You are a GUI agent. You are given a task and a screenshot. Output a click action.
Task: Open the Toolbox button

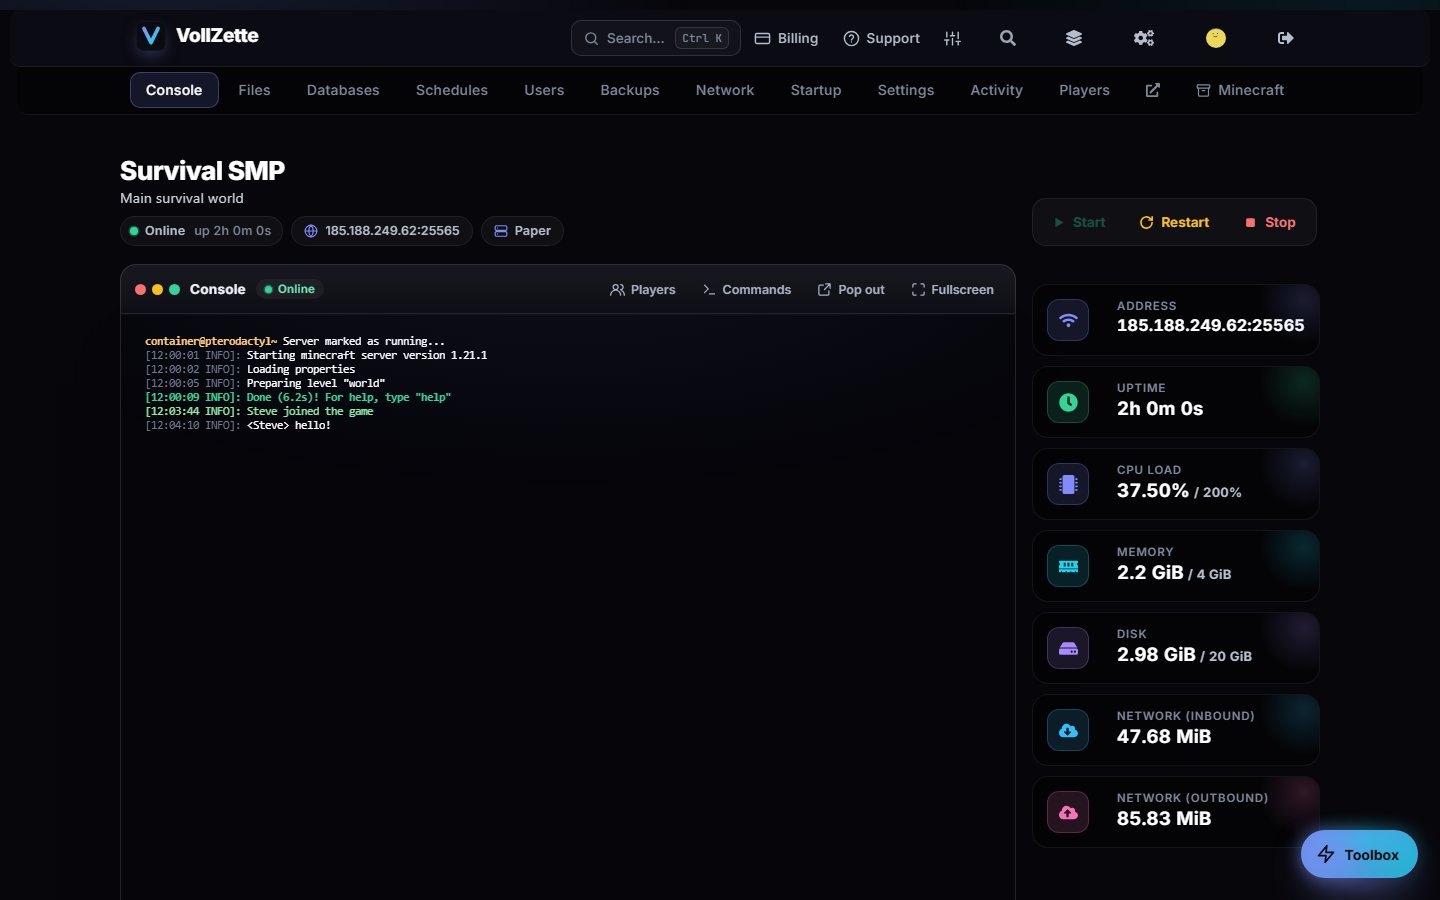1359,854
